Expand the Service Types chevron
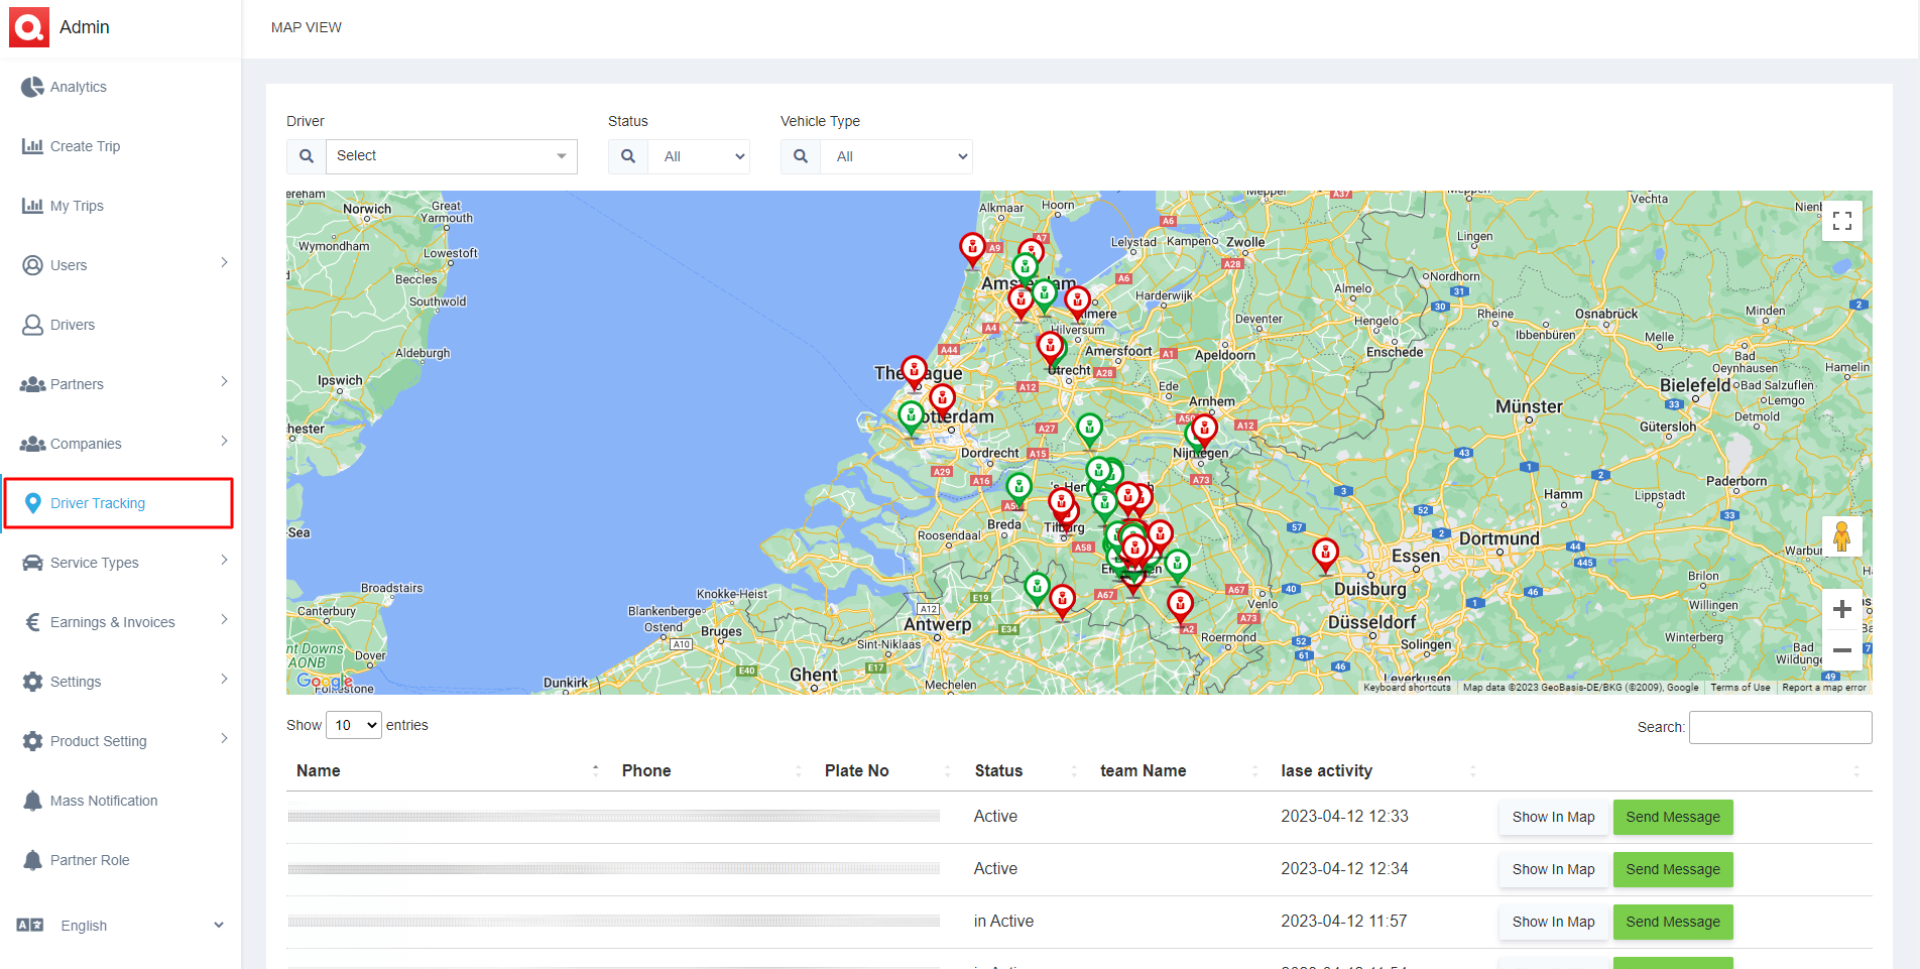 [x=224, y=560]
